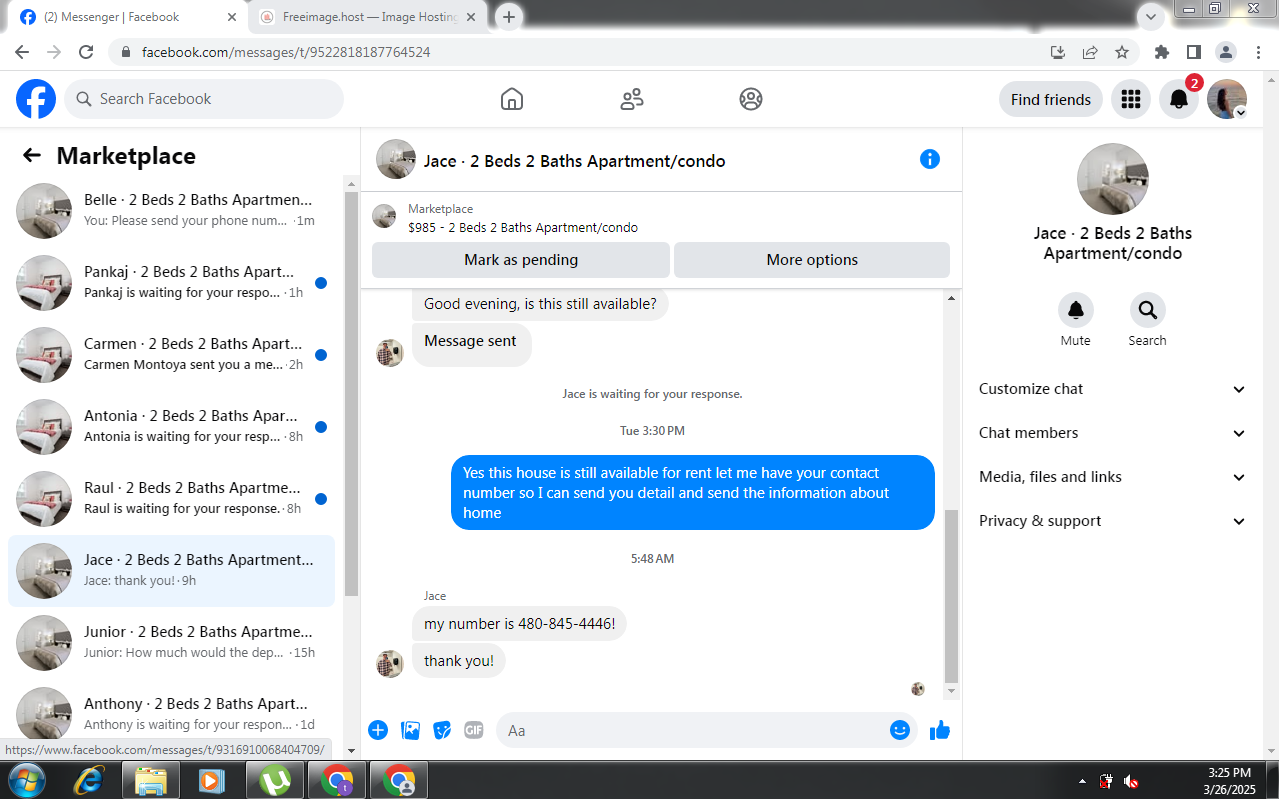Open Belle conversation in Marketplace list

[x=171, y=211]
